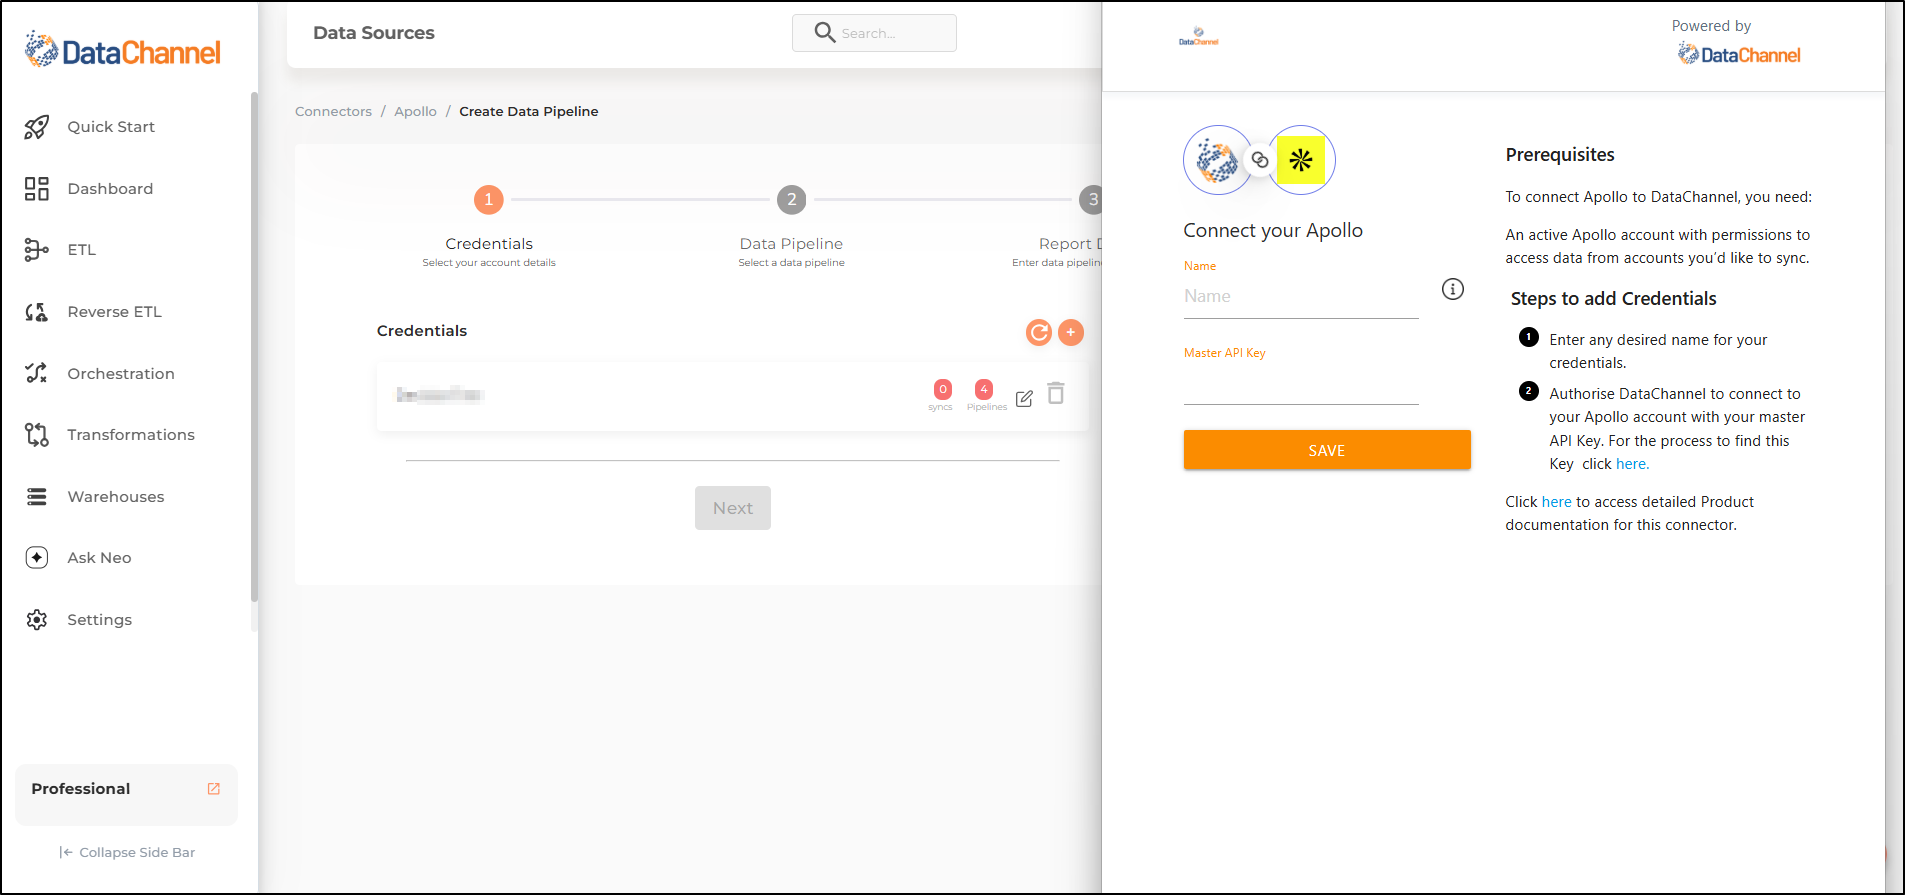1905x895 pixels.
Task: Click the Steps to add Credentials heading
Action: click(1613, 299)
